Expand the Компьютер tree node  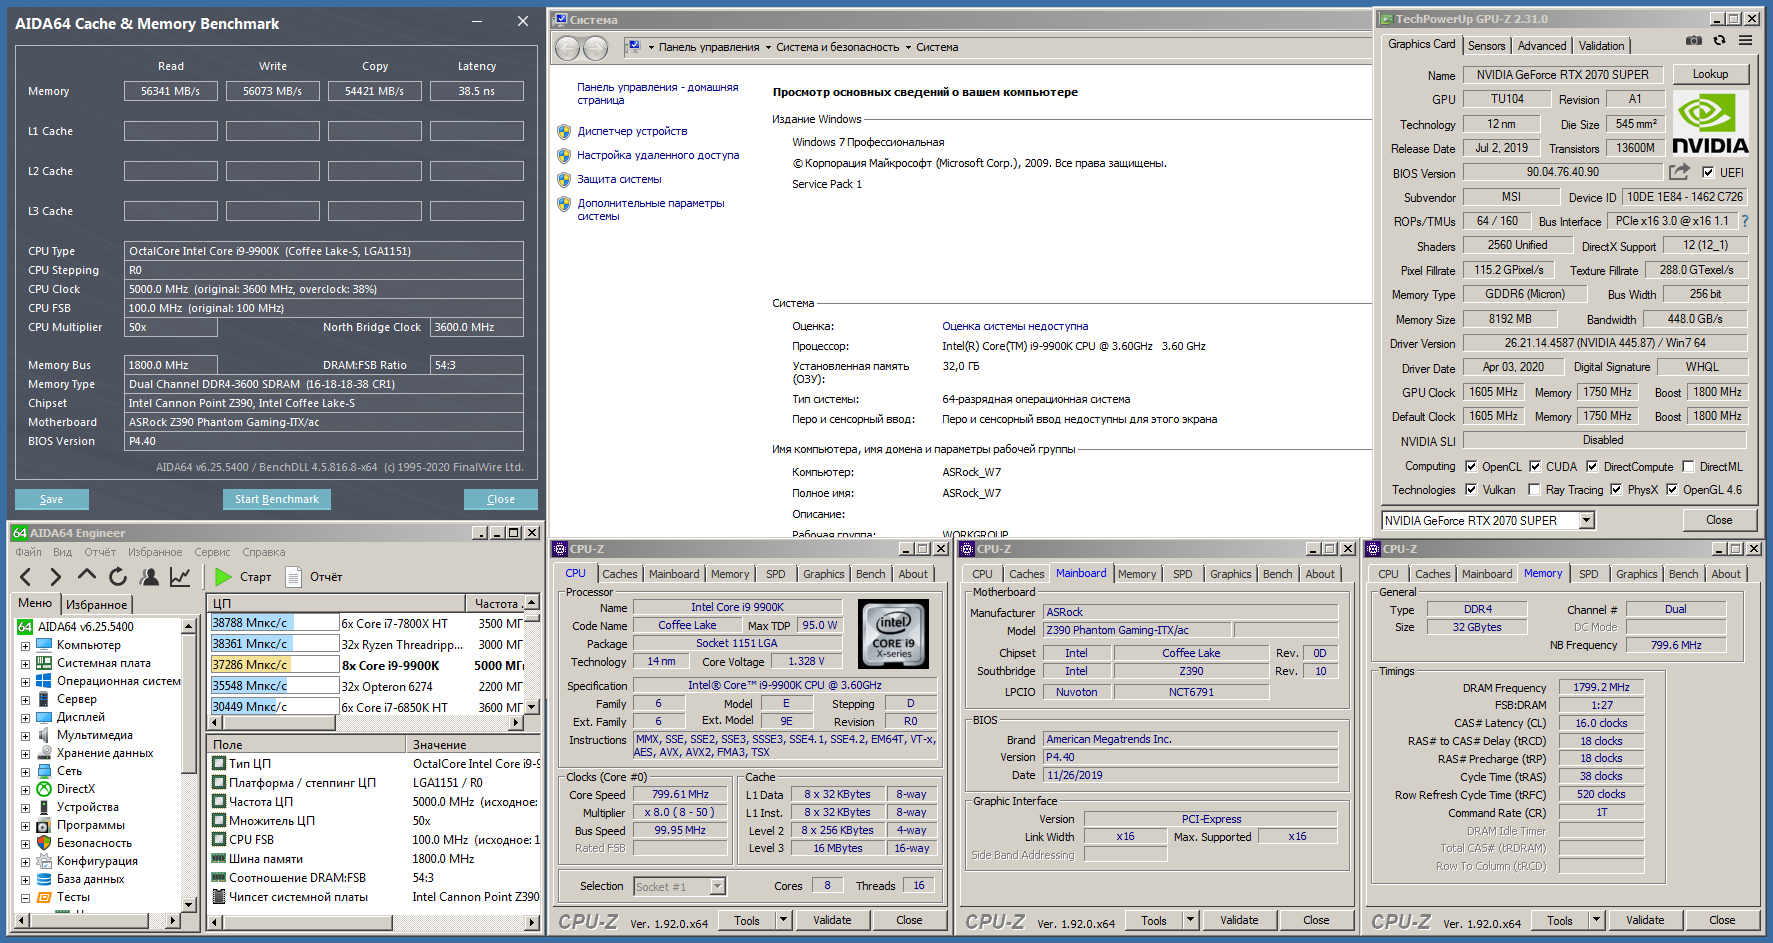(x=25, y=646)
